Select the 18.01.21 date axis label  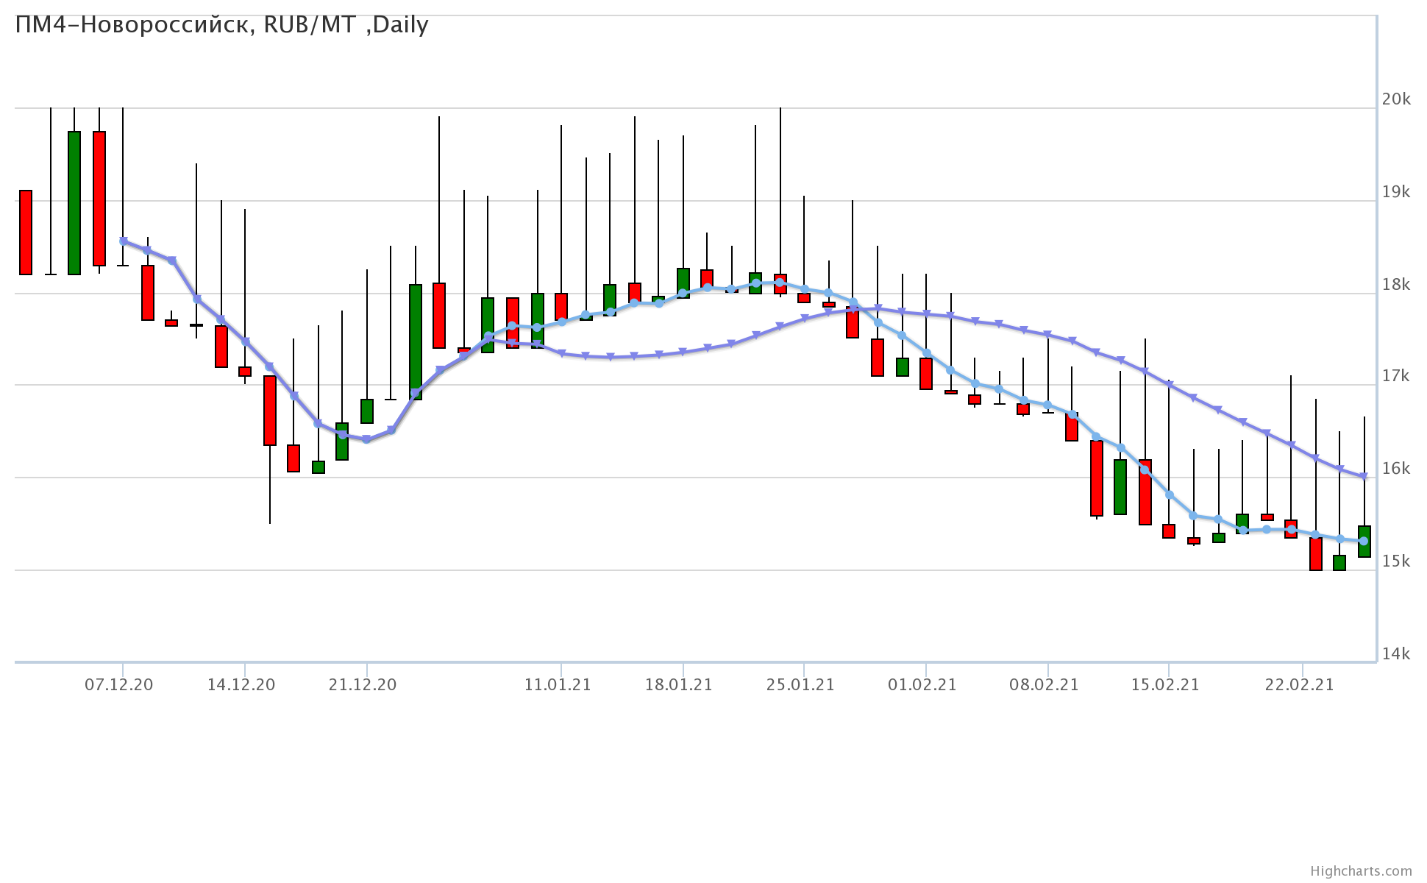pos(679,685)
